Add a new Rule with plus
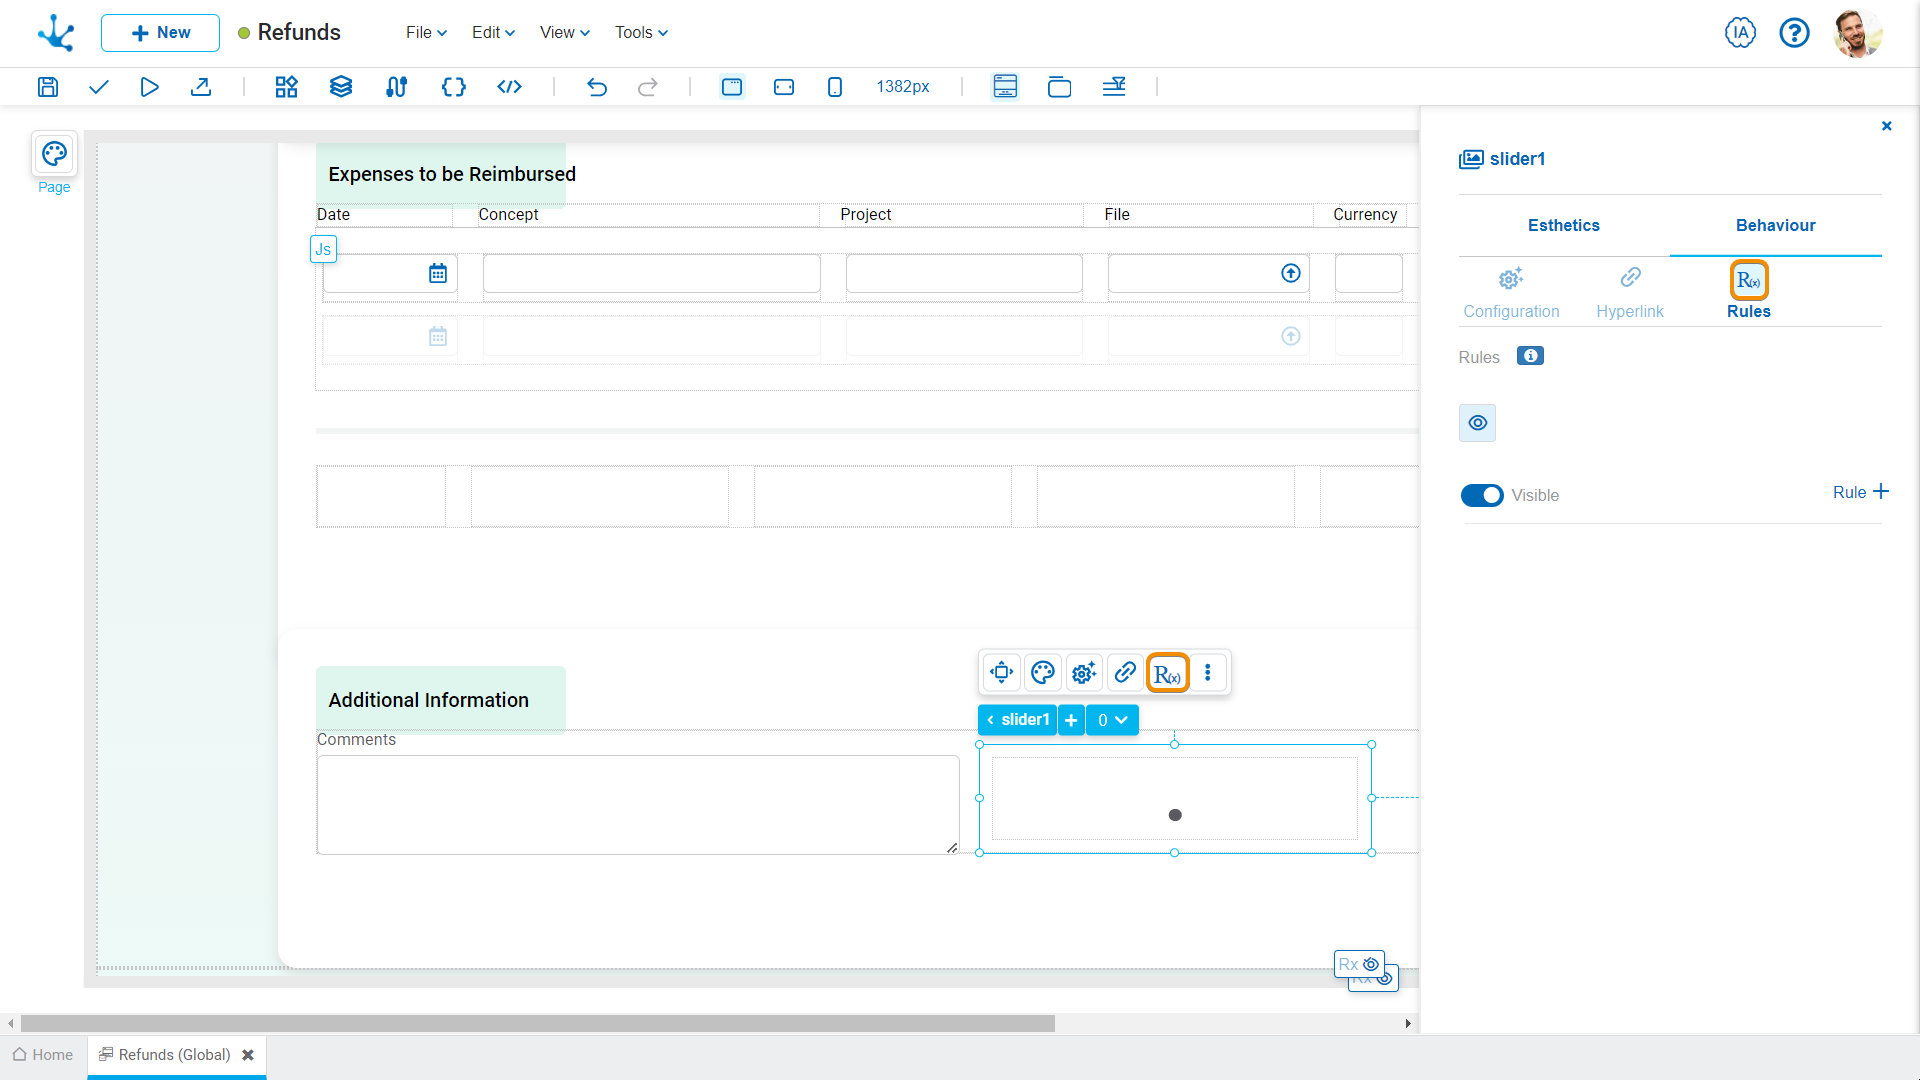This screenshot has width=1920, height=1080. pos(1860,492)
